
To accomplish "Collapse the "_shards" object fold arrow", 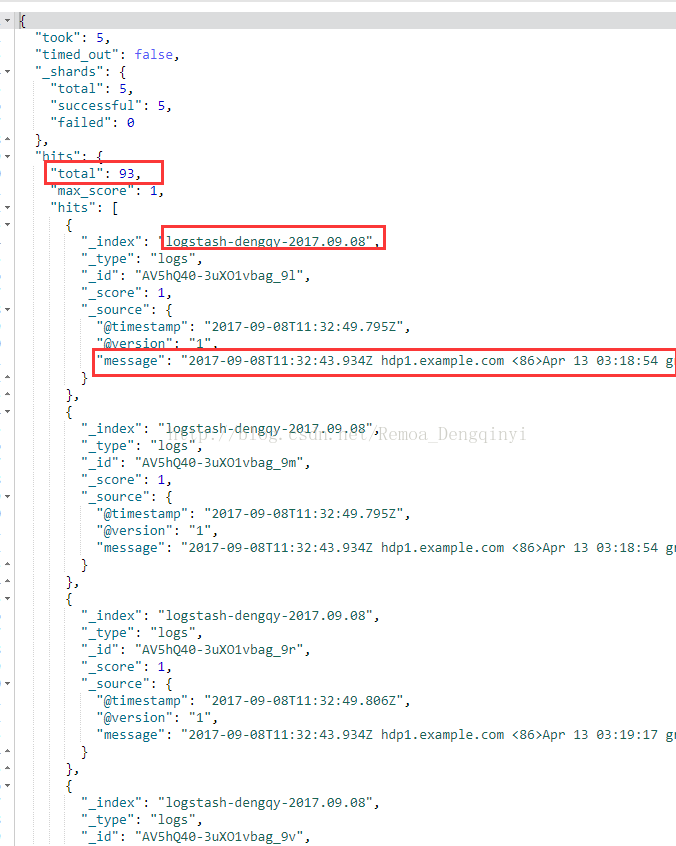I will (x=8, y=71).
